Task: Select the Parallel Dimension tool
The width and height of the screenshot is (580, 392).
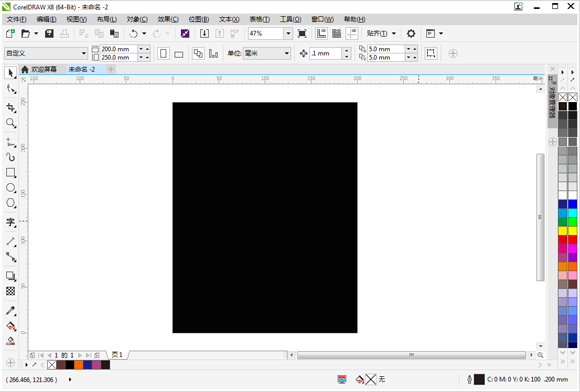Action: (10, 241)
